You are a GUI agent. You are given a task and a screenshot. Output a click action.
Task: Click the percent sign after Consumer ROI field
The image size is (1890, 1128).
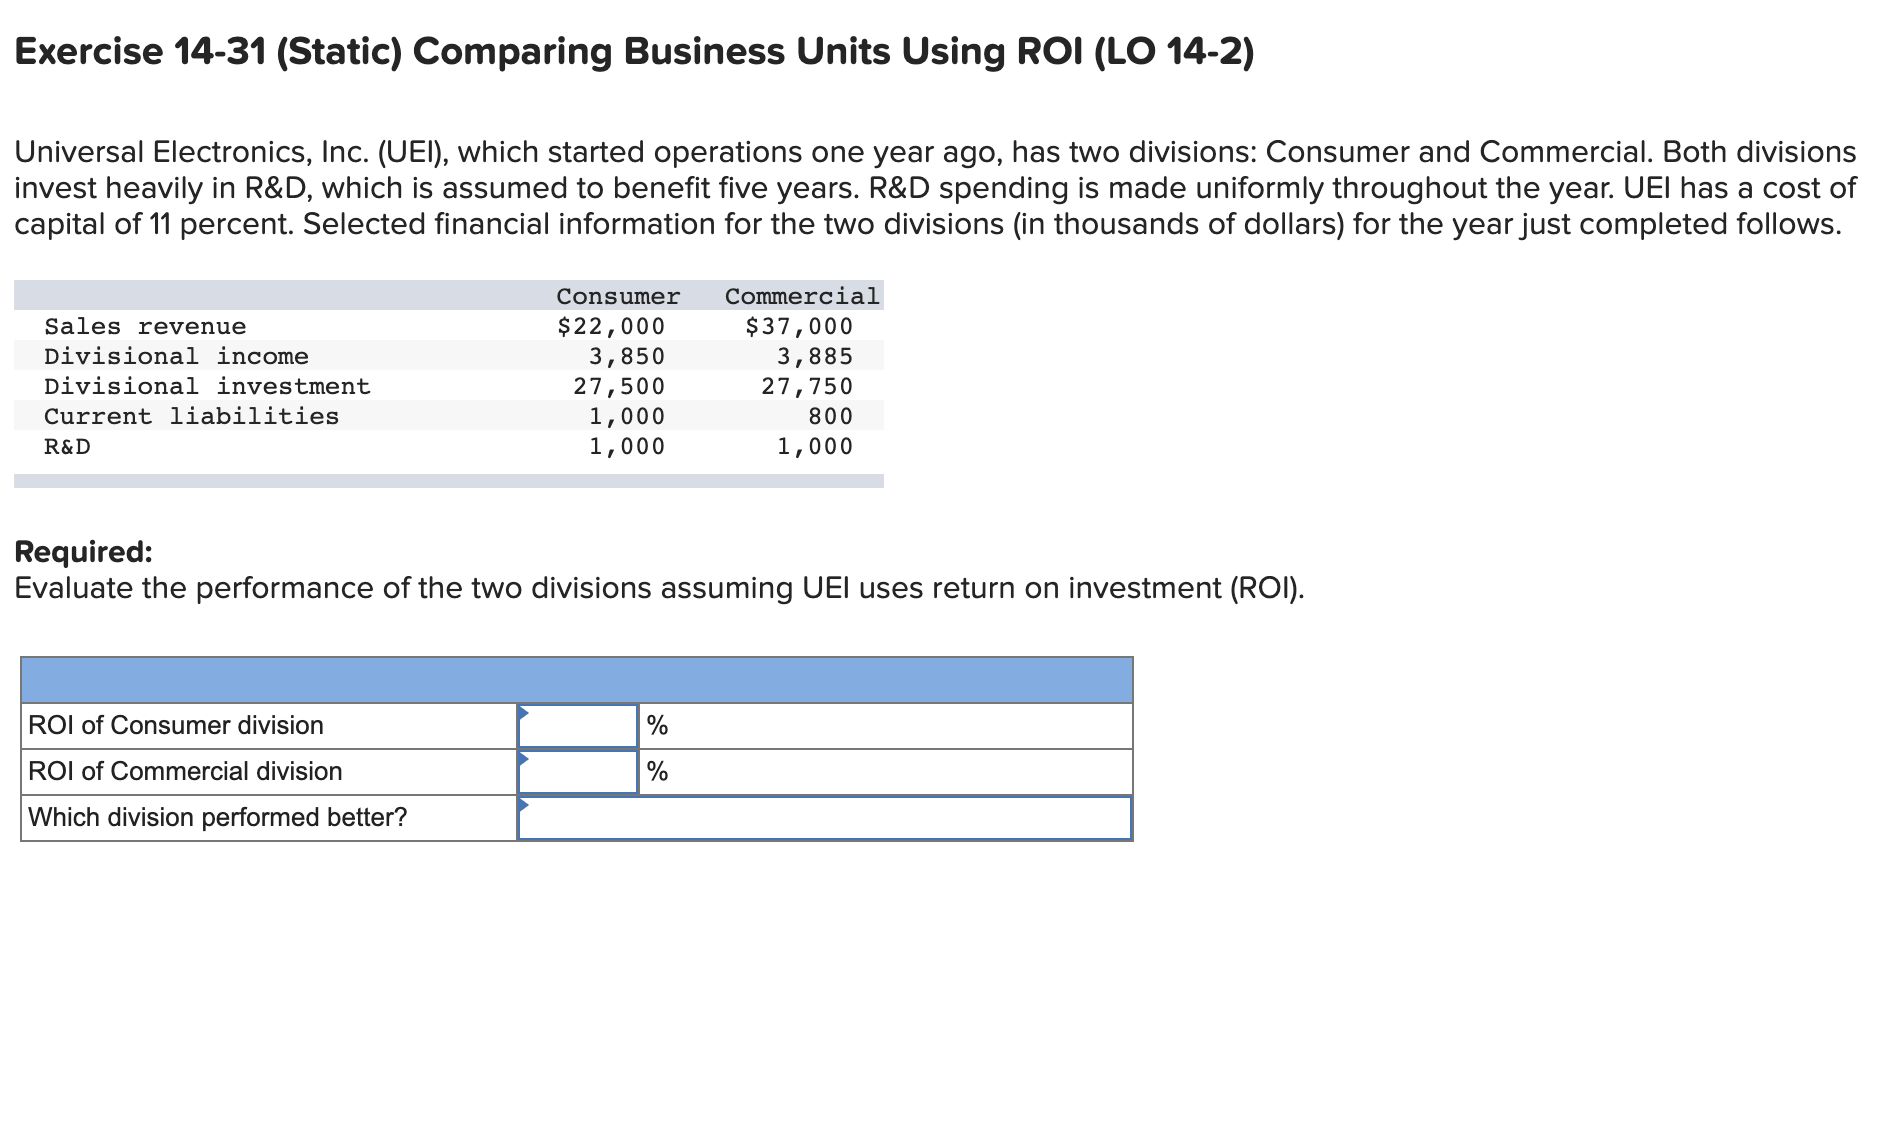coord(657,725)
